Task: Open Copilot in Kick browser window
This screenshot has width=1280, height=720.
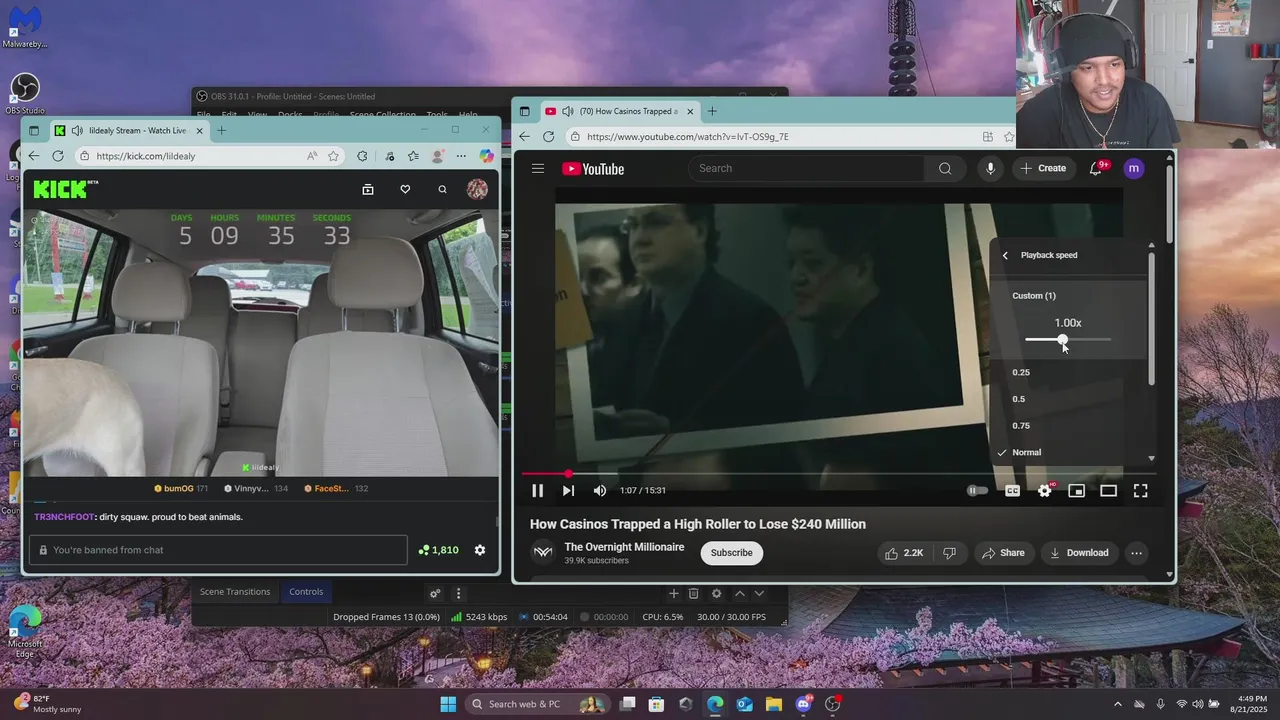Action: point(486,156)
